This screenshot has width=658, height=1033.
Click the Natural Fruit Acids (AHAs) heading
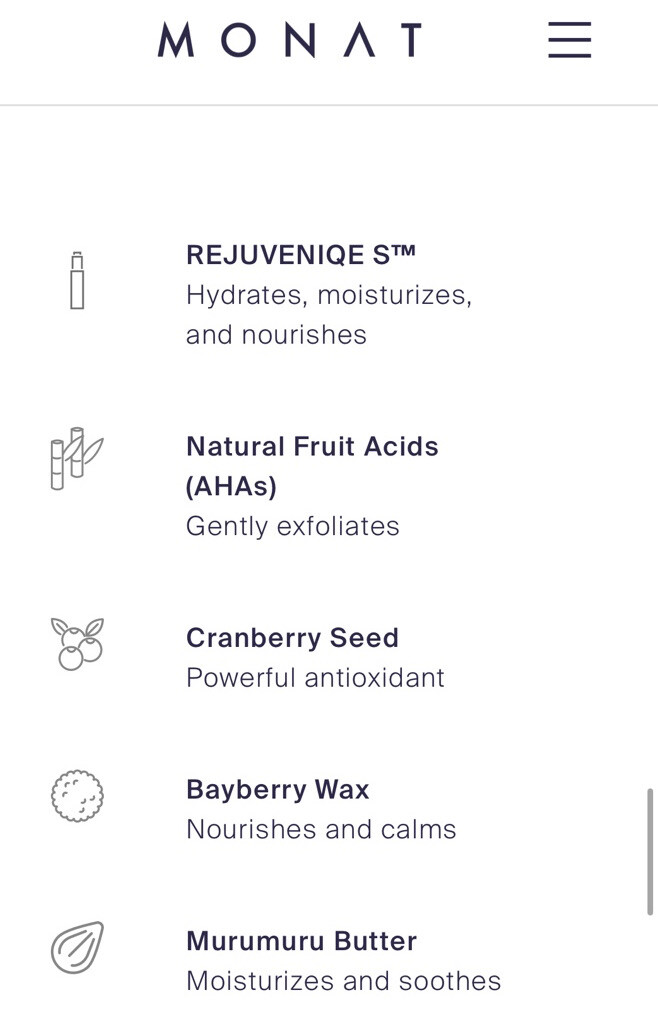tap(312, 466)
